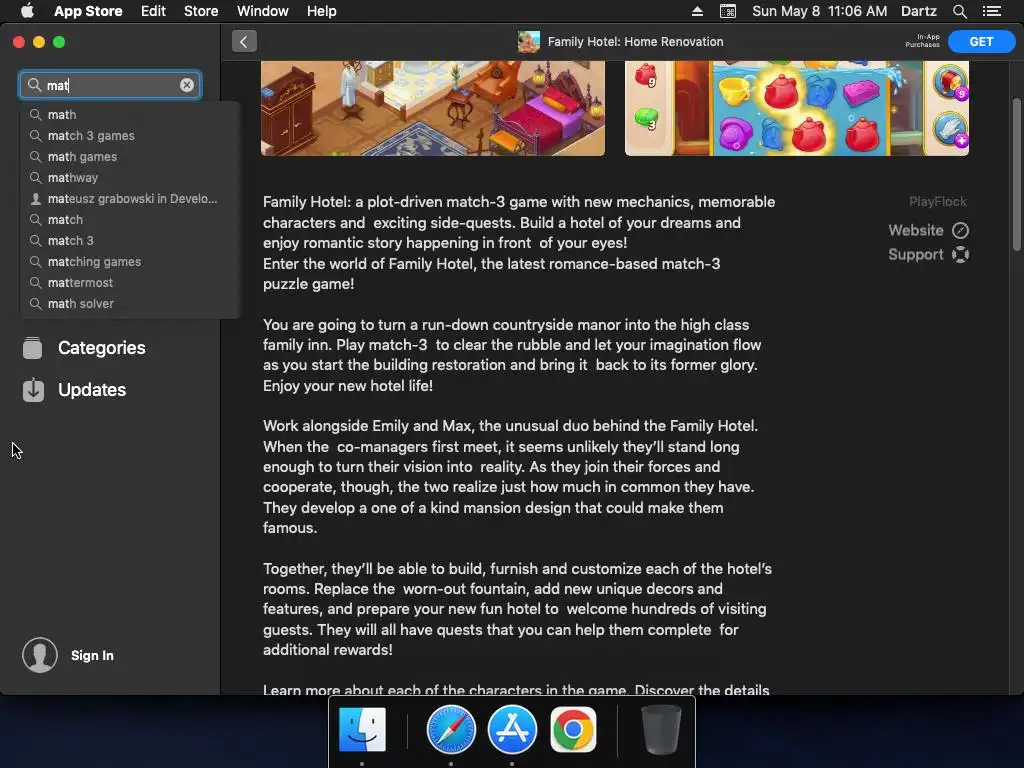The height and width of the screenshot is (768, 1024).
Task: Click inside the search input field
Action: tap(110, 85)
